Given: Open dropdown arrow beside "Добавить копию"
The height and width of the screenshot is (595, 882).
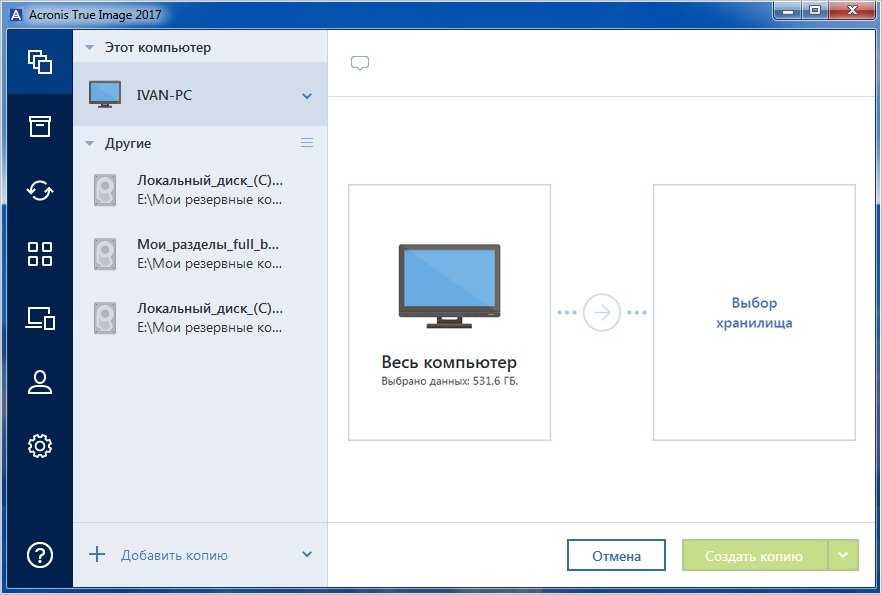Looking at the screenshot, I should (x=307, y=555).
